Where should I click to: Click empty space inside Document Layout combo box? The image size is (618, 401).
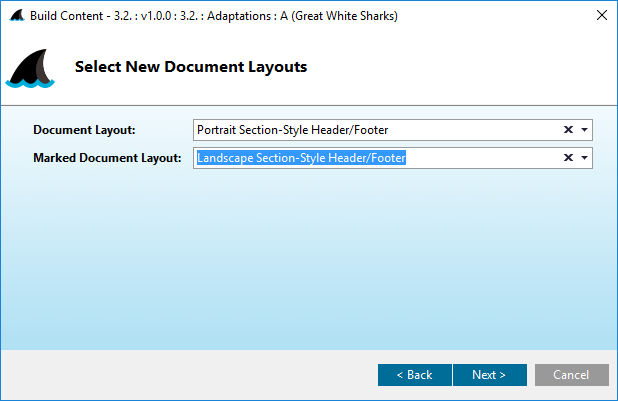[x=480, y=130]
